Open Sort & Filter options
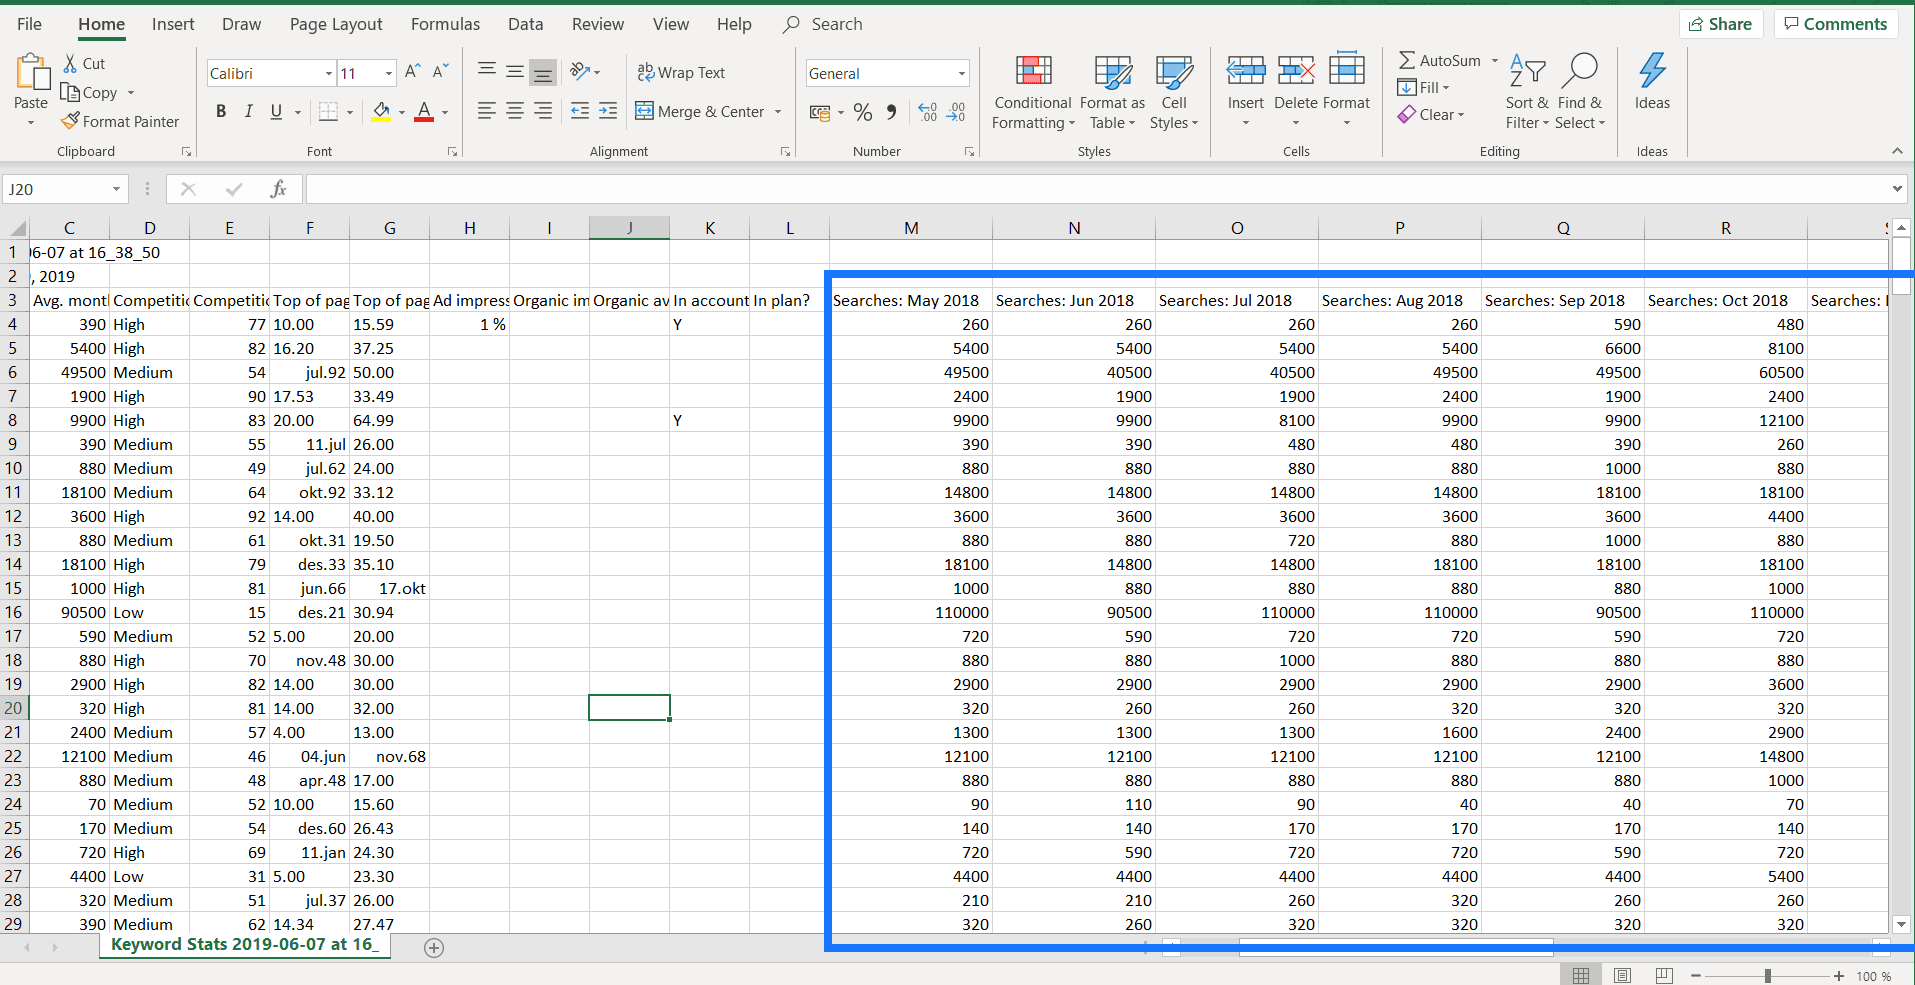Screen dimensions: 1915x985 [x=1527, y=90]
